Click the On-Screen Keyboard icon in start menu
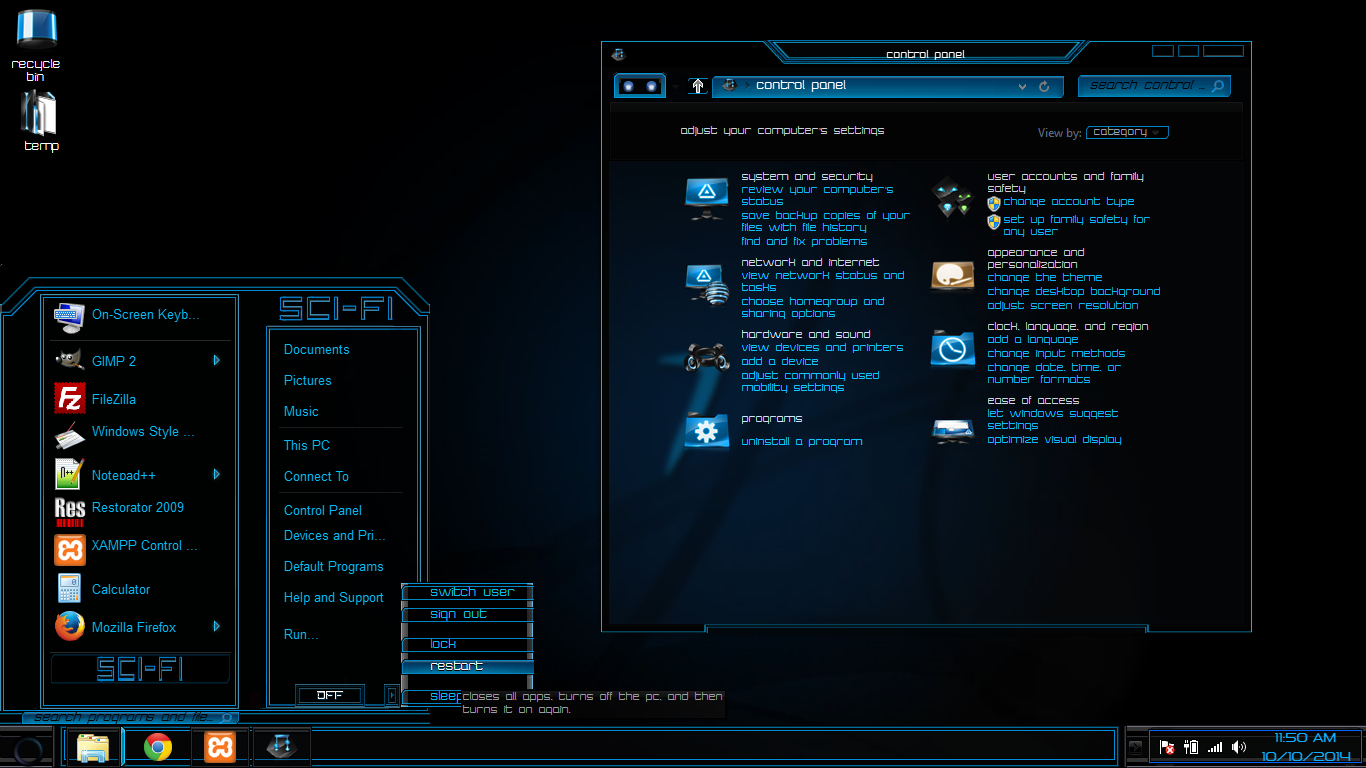This screenshot has height=768, width=1366. point(70,315)
